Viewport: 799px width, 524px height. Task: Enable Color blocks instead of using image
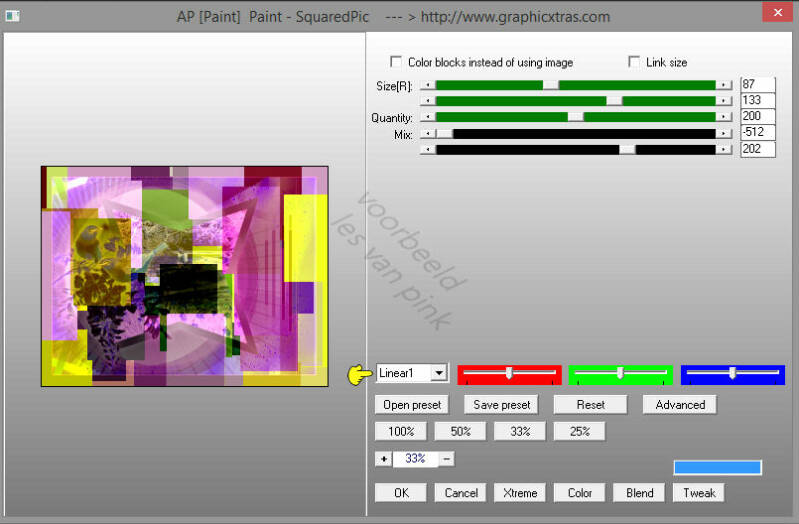coord(395,62)
